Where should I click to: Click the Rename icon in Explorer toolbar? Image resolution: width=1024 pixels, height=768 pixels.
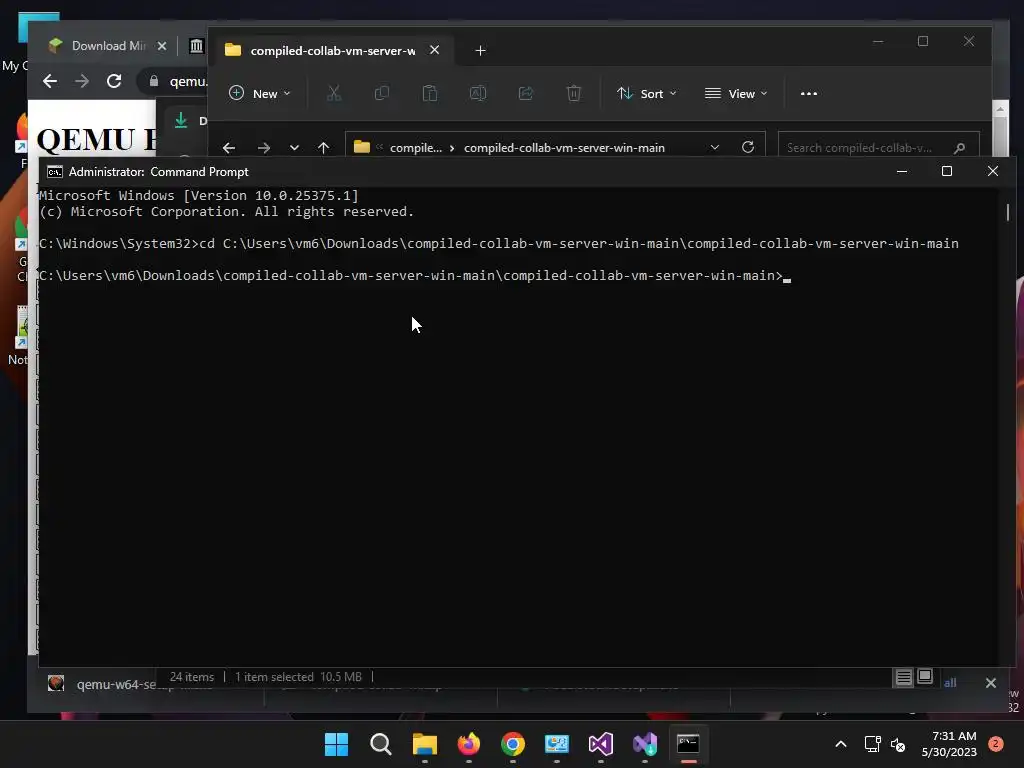(x=478, y=93)
